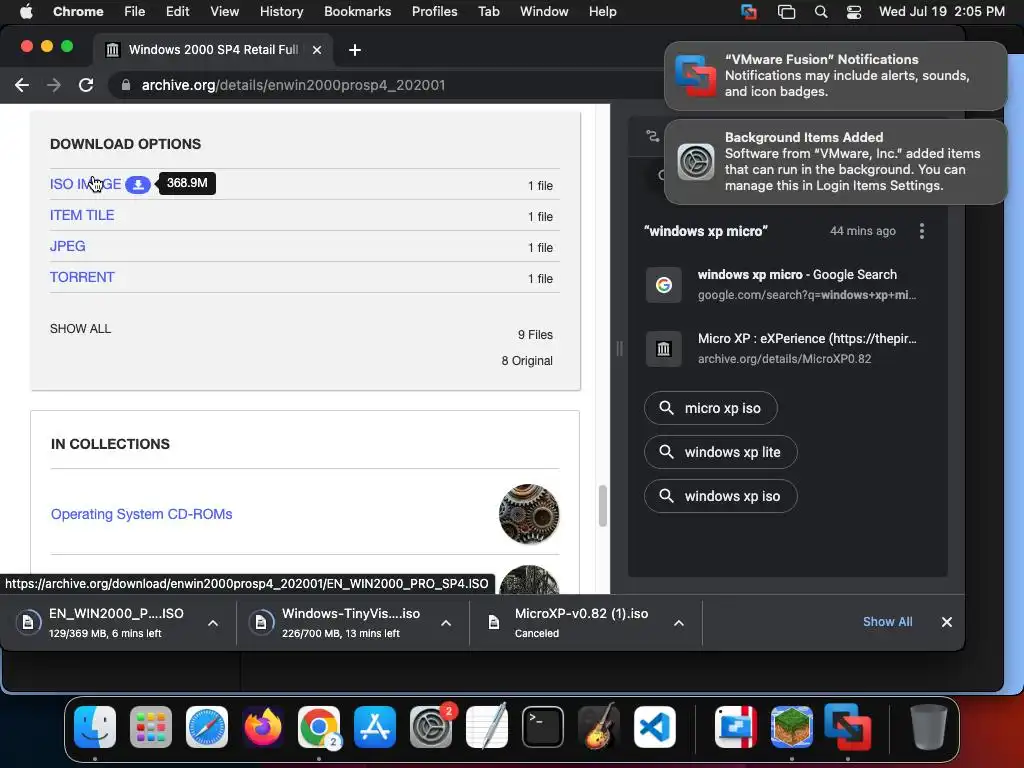Click the Chrome back arrow
This screenshot has height=768, width=1024.
pos(22,85)
